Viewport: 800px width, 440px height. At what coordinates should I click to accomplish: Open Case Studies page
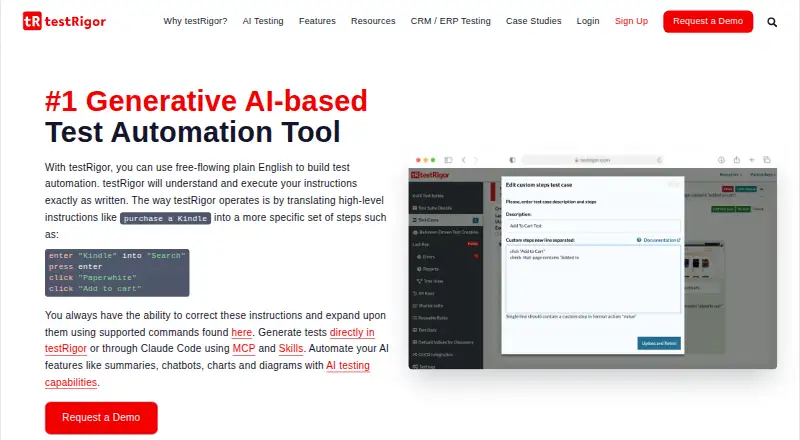point(533,21)
